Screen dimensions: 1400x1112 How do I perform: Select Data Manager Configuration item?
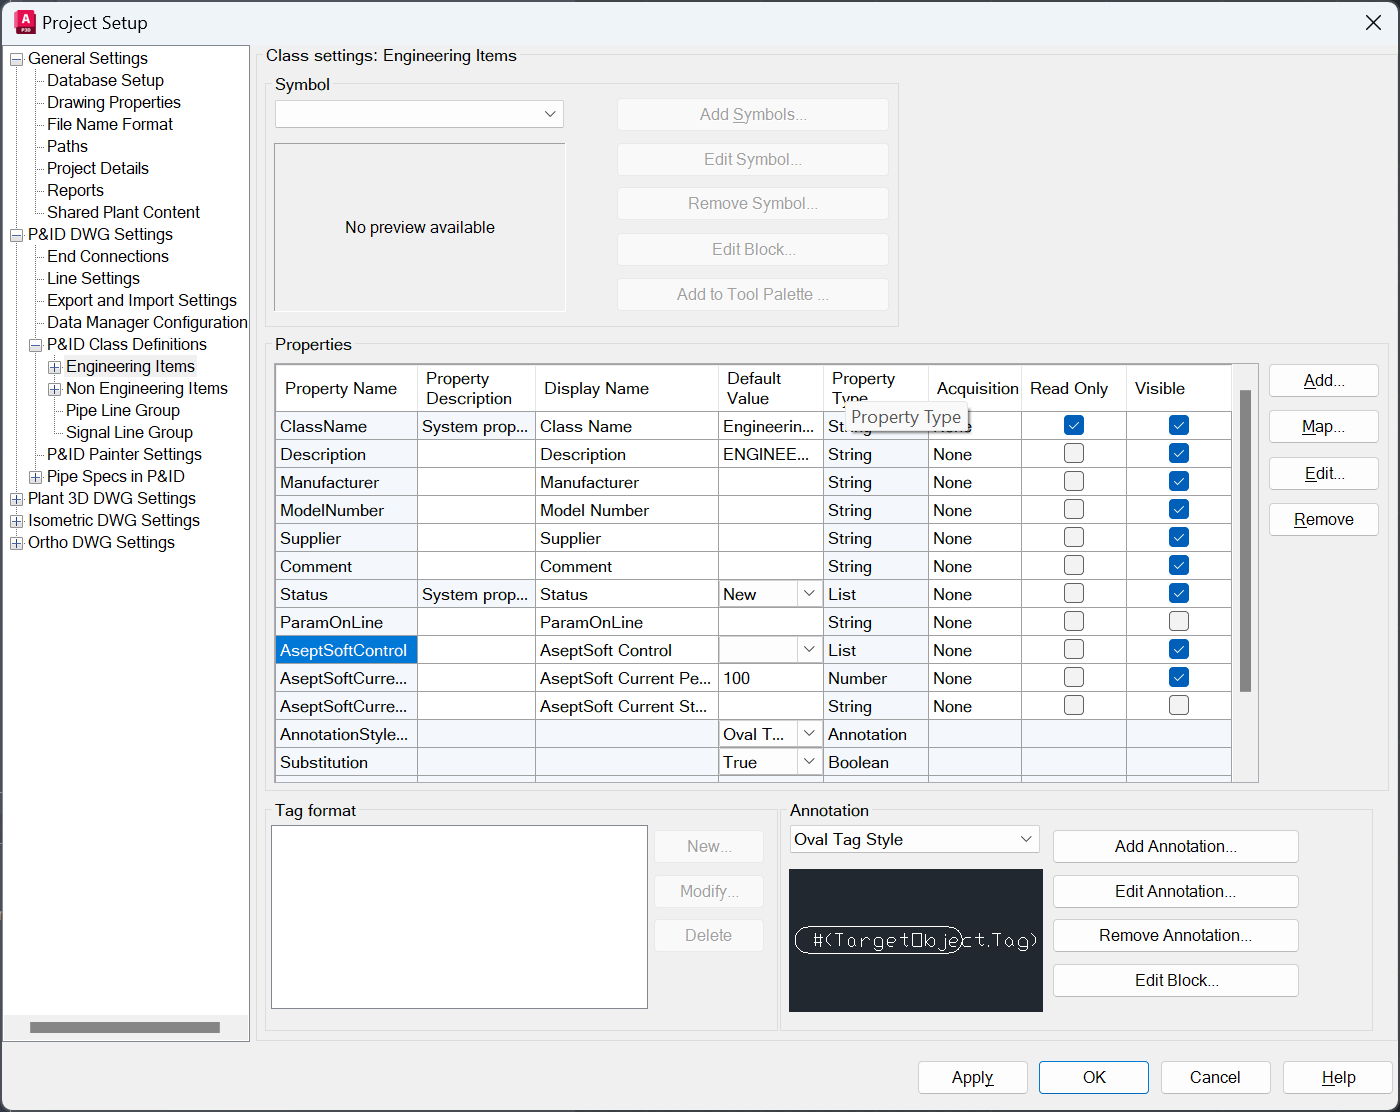(x=147, y=322)
